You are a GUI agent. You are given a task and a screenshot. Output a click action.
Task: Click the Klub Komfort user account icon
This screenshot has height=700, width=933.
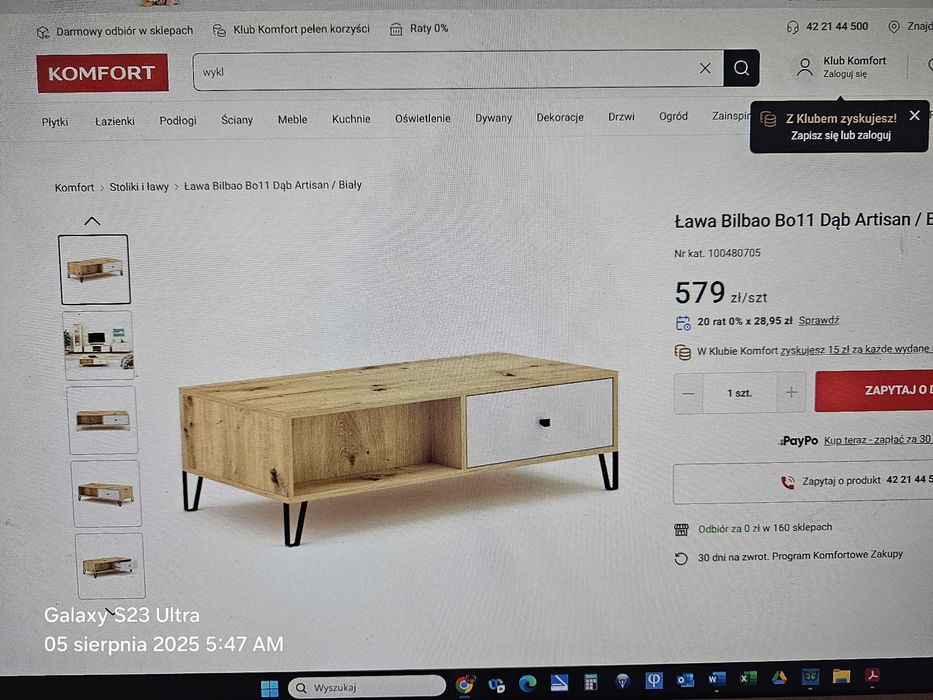(804, 67)
